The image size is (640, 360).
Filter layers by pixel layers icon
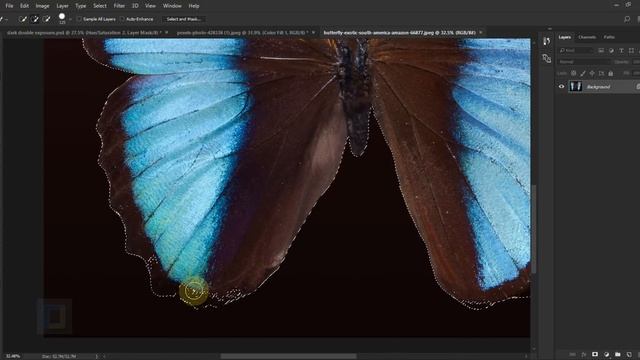point(601,50)
